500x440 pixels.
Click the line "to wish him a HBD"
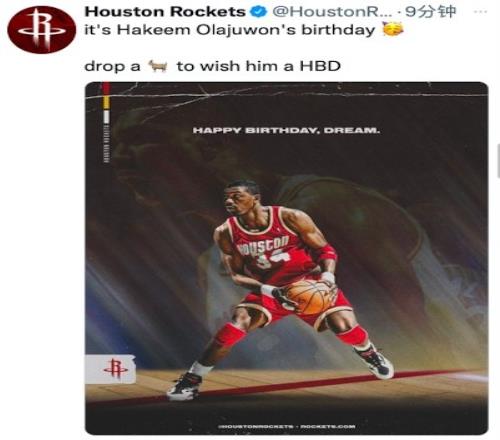259,66
